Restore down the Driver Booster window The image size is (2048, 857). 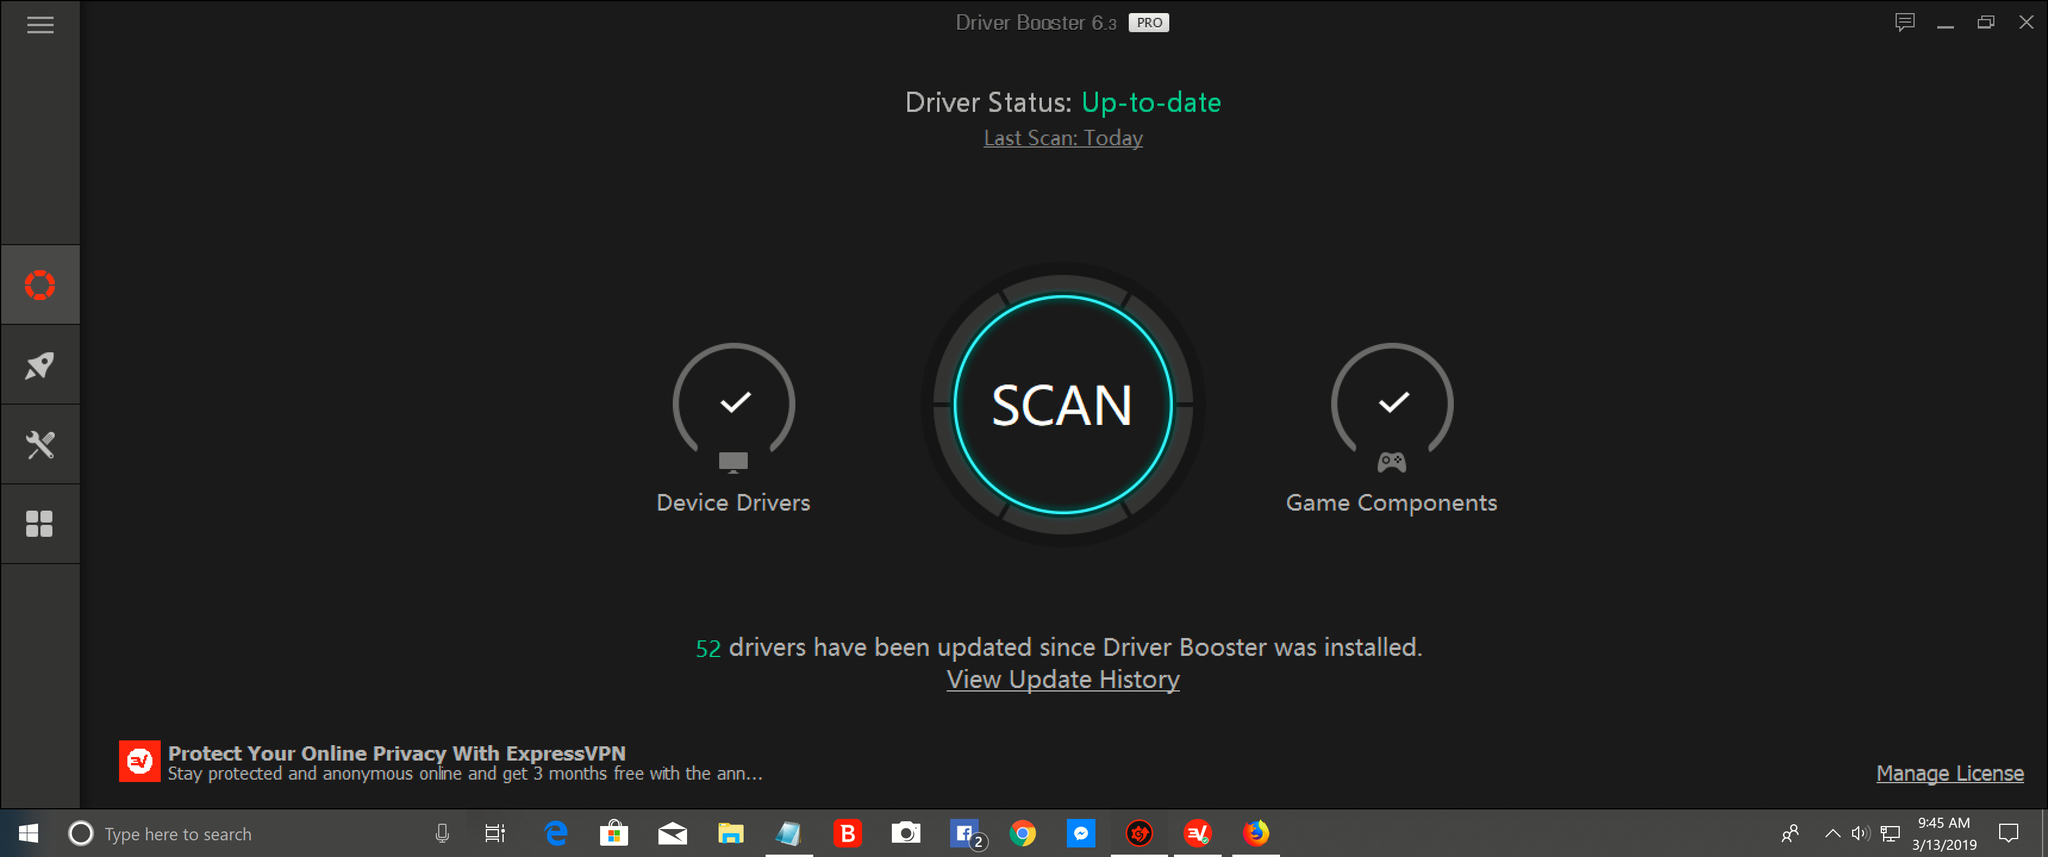coord(1986,22)
